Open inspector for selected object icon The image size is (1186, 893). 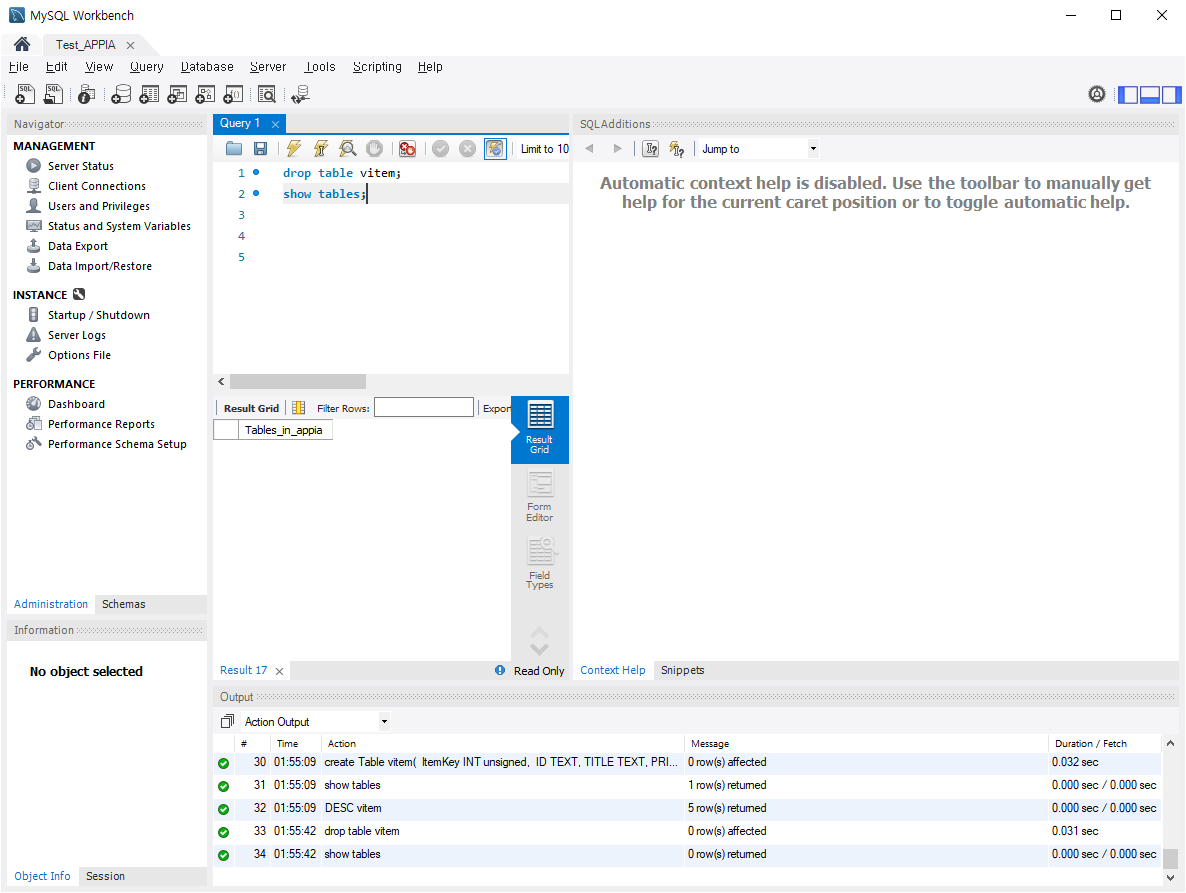pyautogui.click(x=87, y=94)
